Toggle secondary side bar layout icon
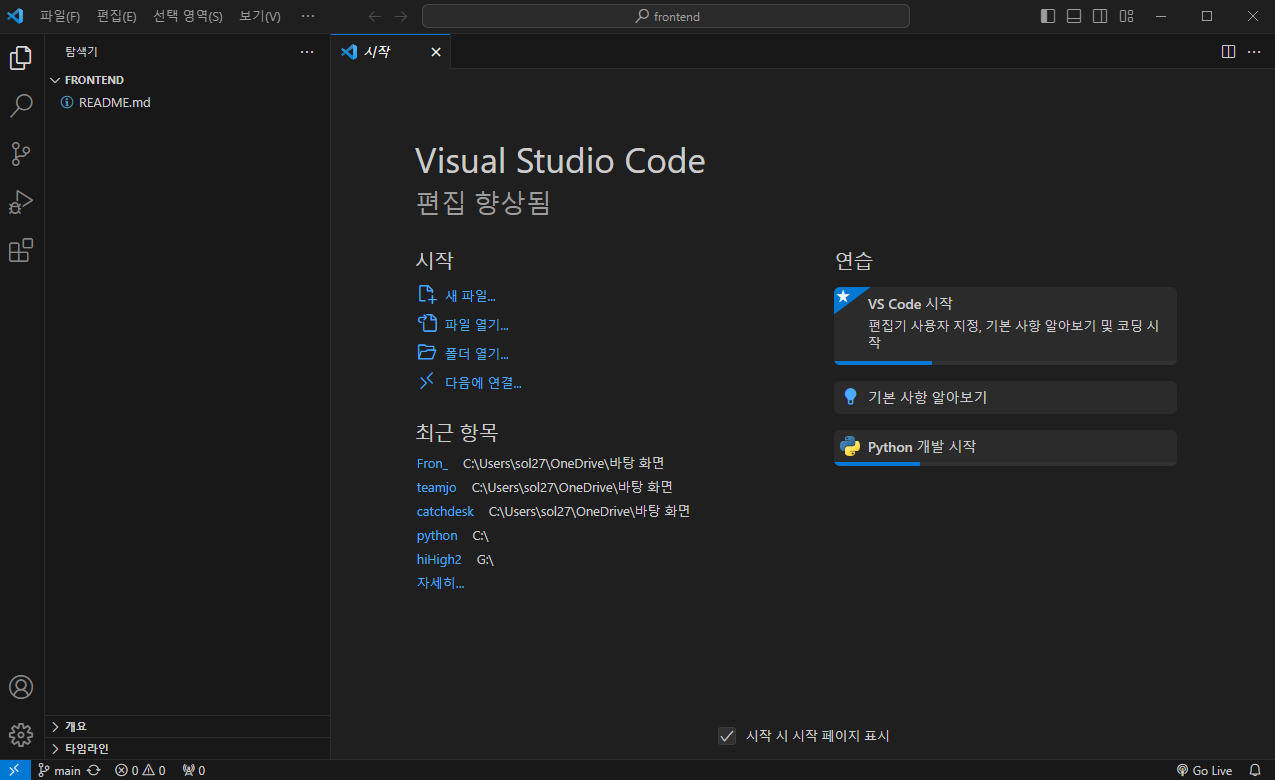The height and width of the screenshot is (780, 1275). (x=1100, y=16)
